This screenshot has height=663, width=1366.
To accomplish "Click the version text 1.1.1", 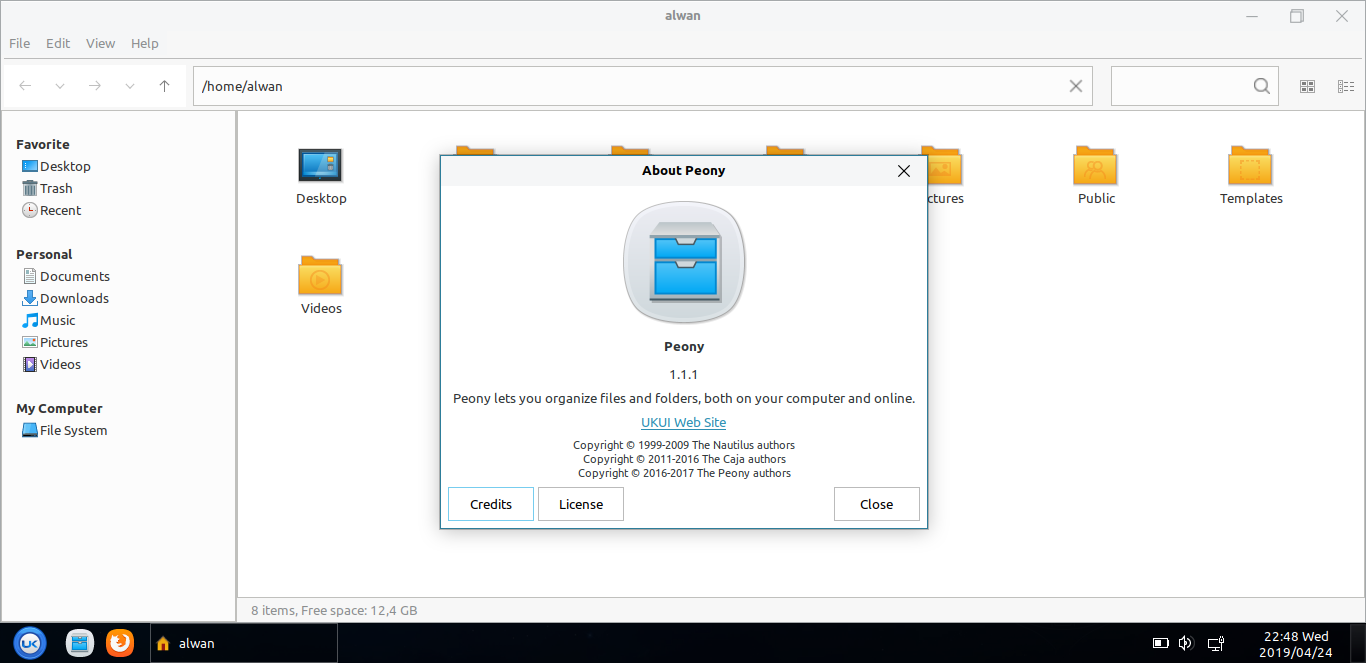I will [684, 375].
